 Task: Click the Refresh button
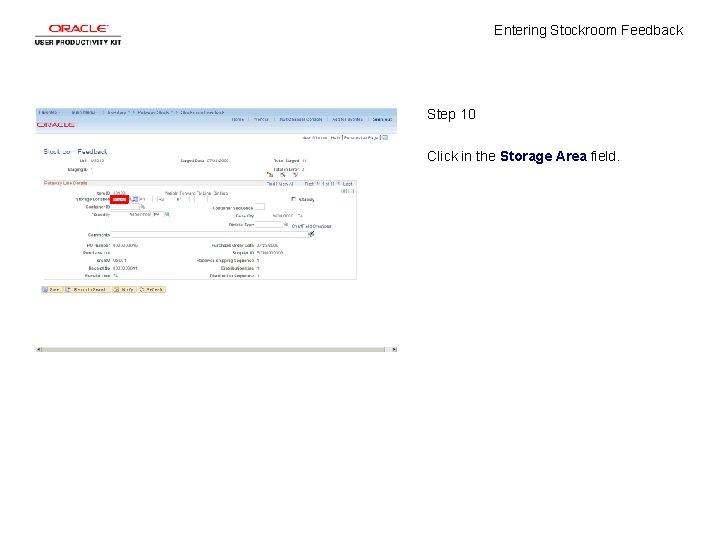point(152,290)
